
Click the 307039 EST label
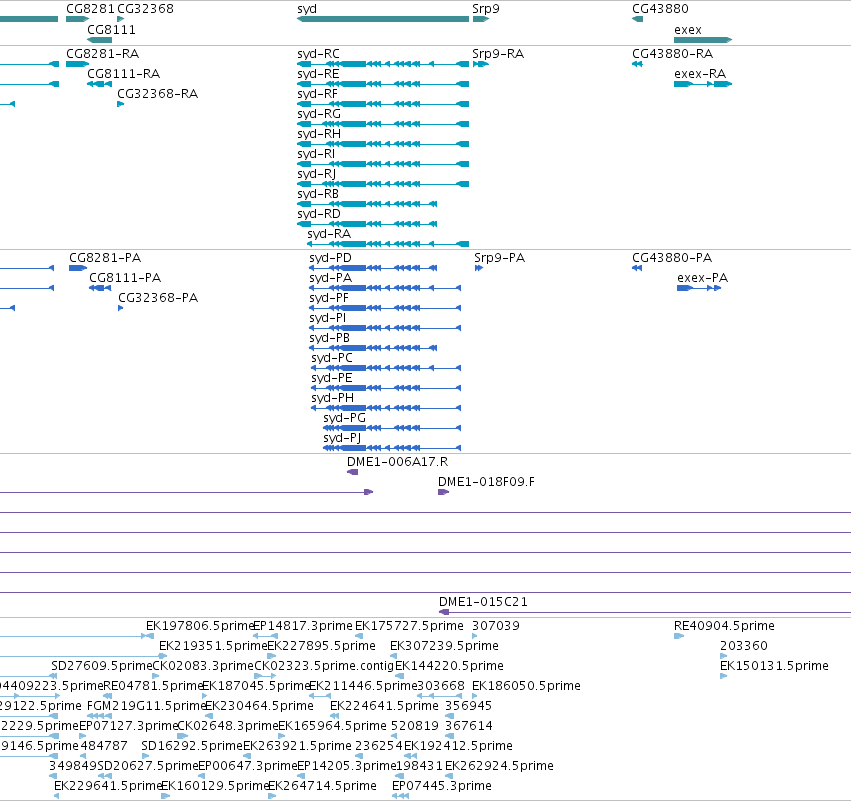click(x=496, y=626)
